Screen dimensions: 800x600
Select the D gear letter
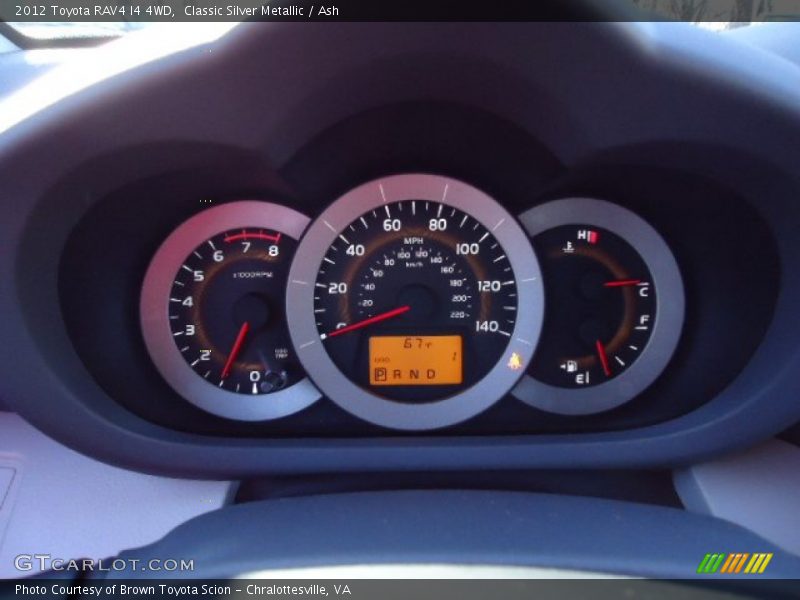(x=431, y=374)
